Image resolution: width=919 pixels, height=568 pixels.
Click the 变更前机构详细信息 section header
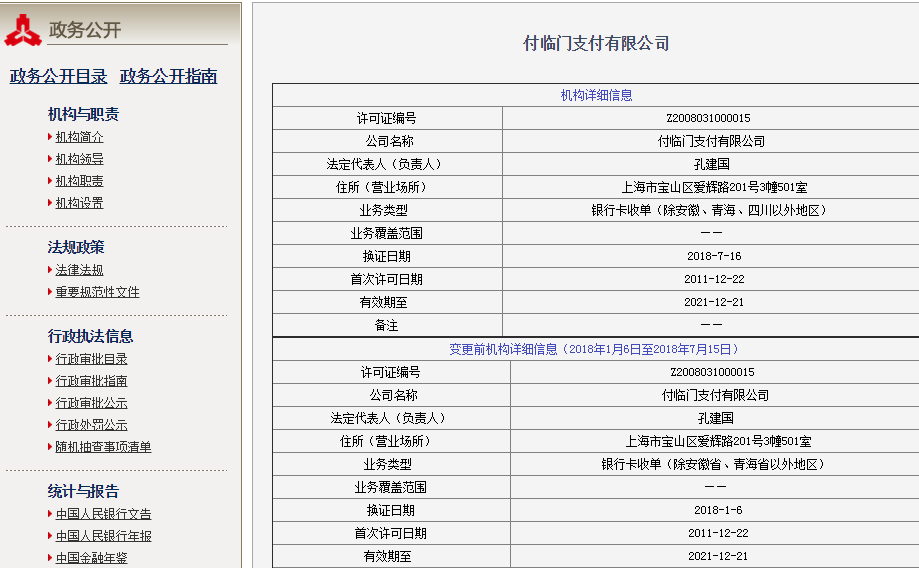point(594,349)
